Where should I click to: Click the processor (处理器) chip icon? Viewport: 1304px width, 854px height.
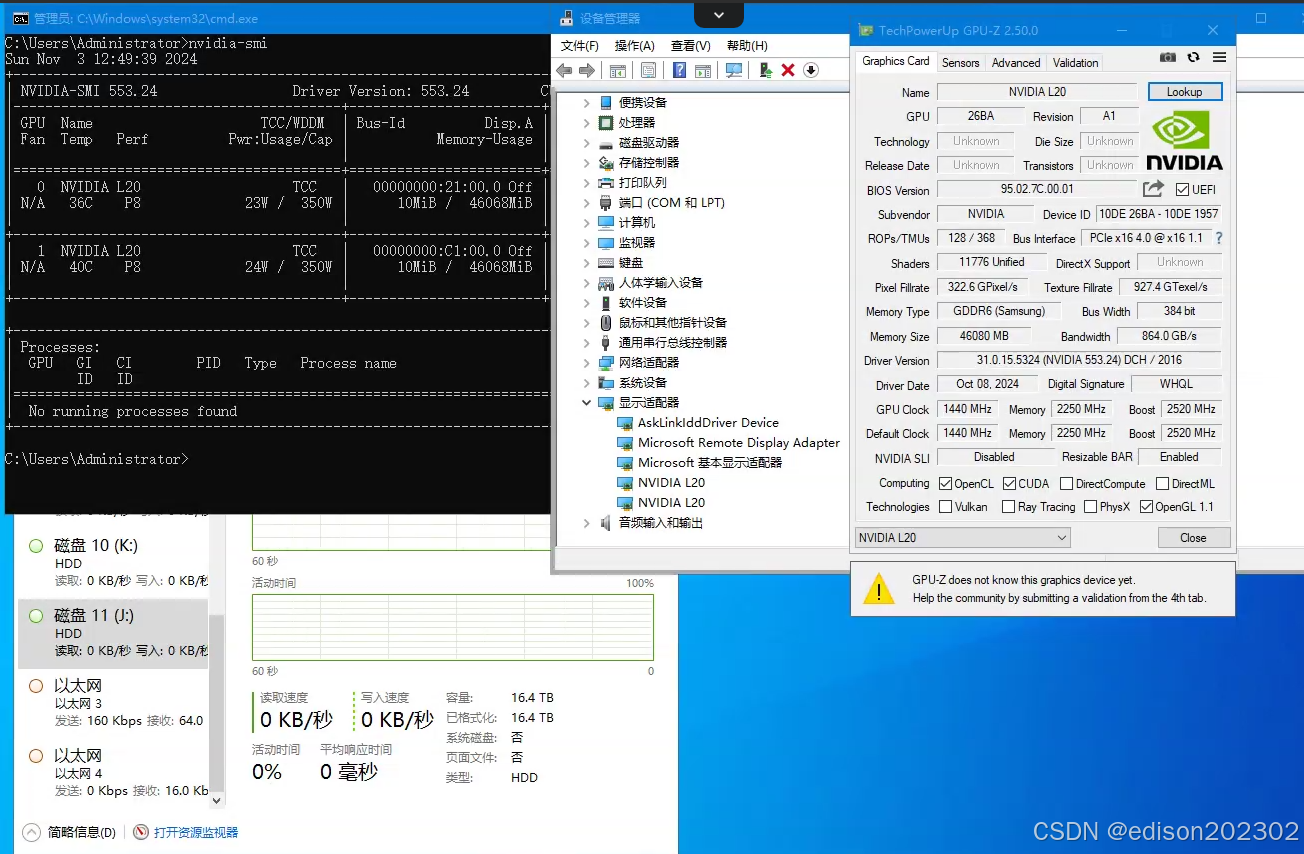pos(606,123)
